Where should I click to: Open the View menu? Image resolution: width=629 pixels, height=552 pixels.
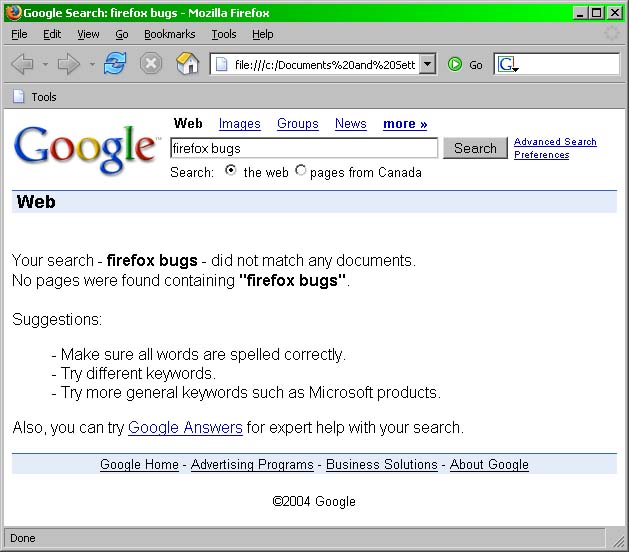(x=88, y=34)
